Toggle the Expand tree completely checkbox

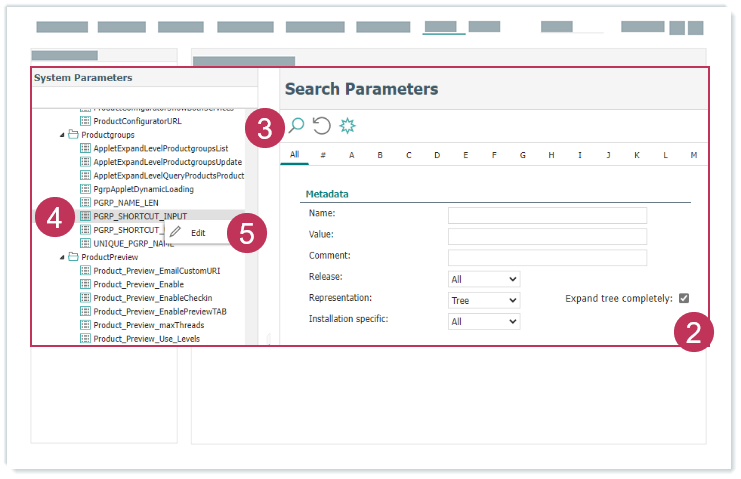[x=684, y=298]
